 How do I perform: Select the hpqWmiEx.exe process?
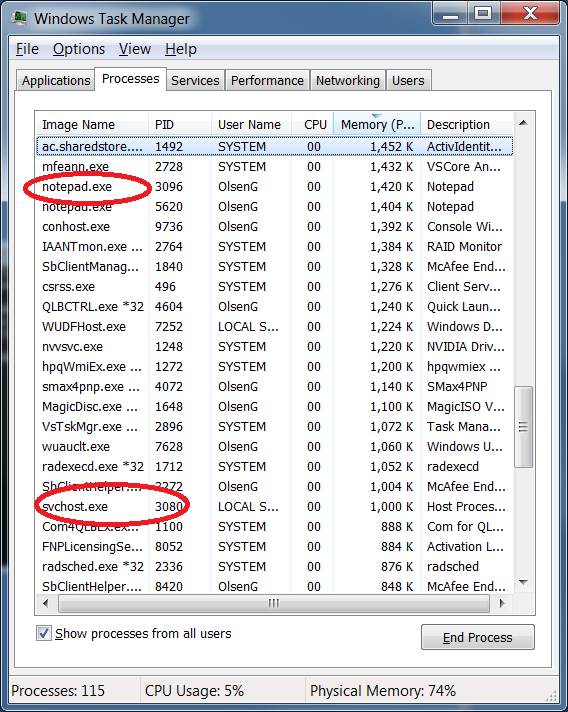pos(275,366)
